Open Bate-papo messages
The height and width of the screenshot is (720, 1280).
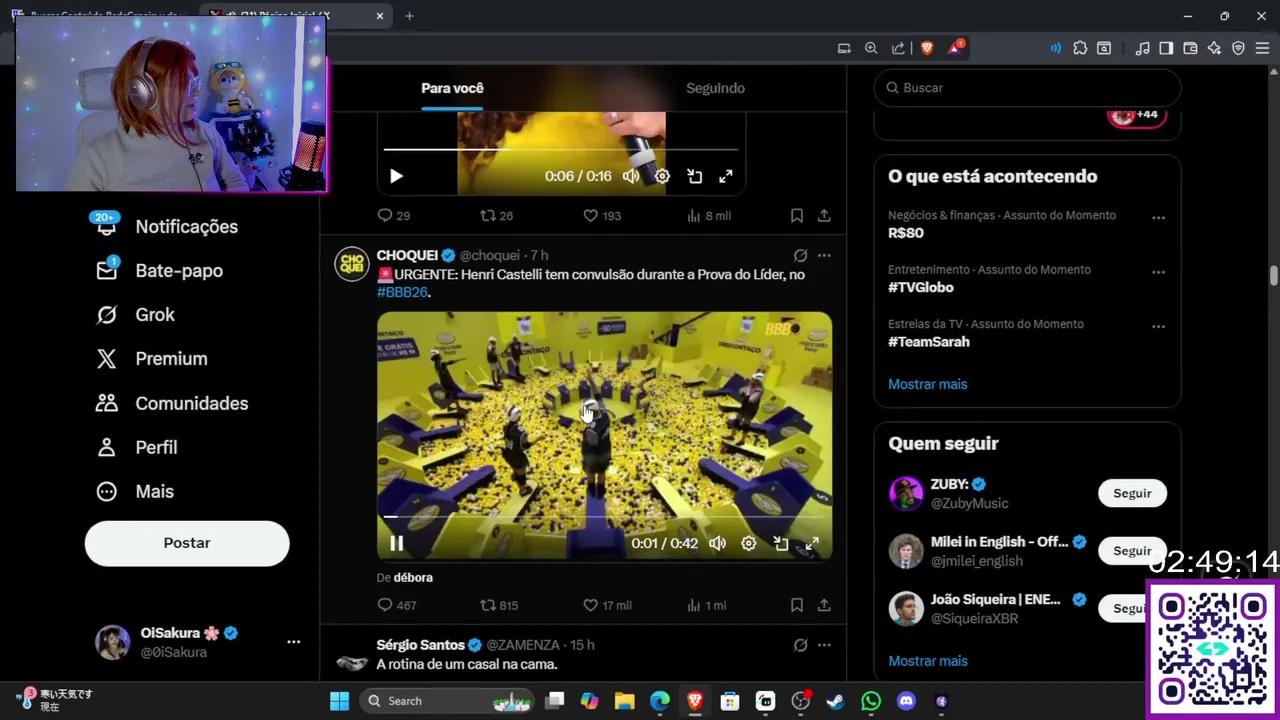pyautogui.click(x=160, y=270)
